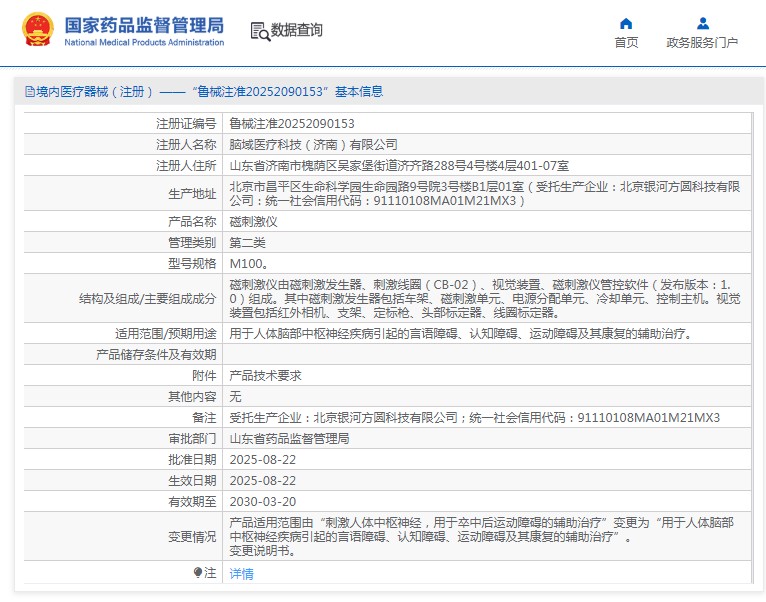This screenshot has width=766, height=602.
Task: Select the registration number 鲁械注准20252090153 in the table
Action: click(x=291, y=124)
